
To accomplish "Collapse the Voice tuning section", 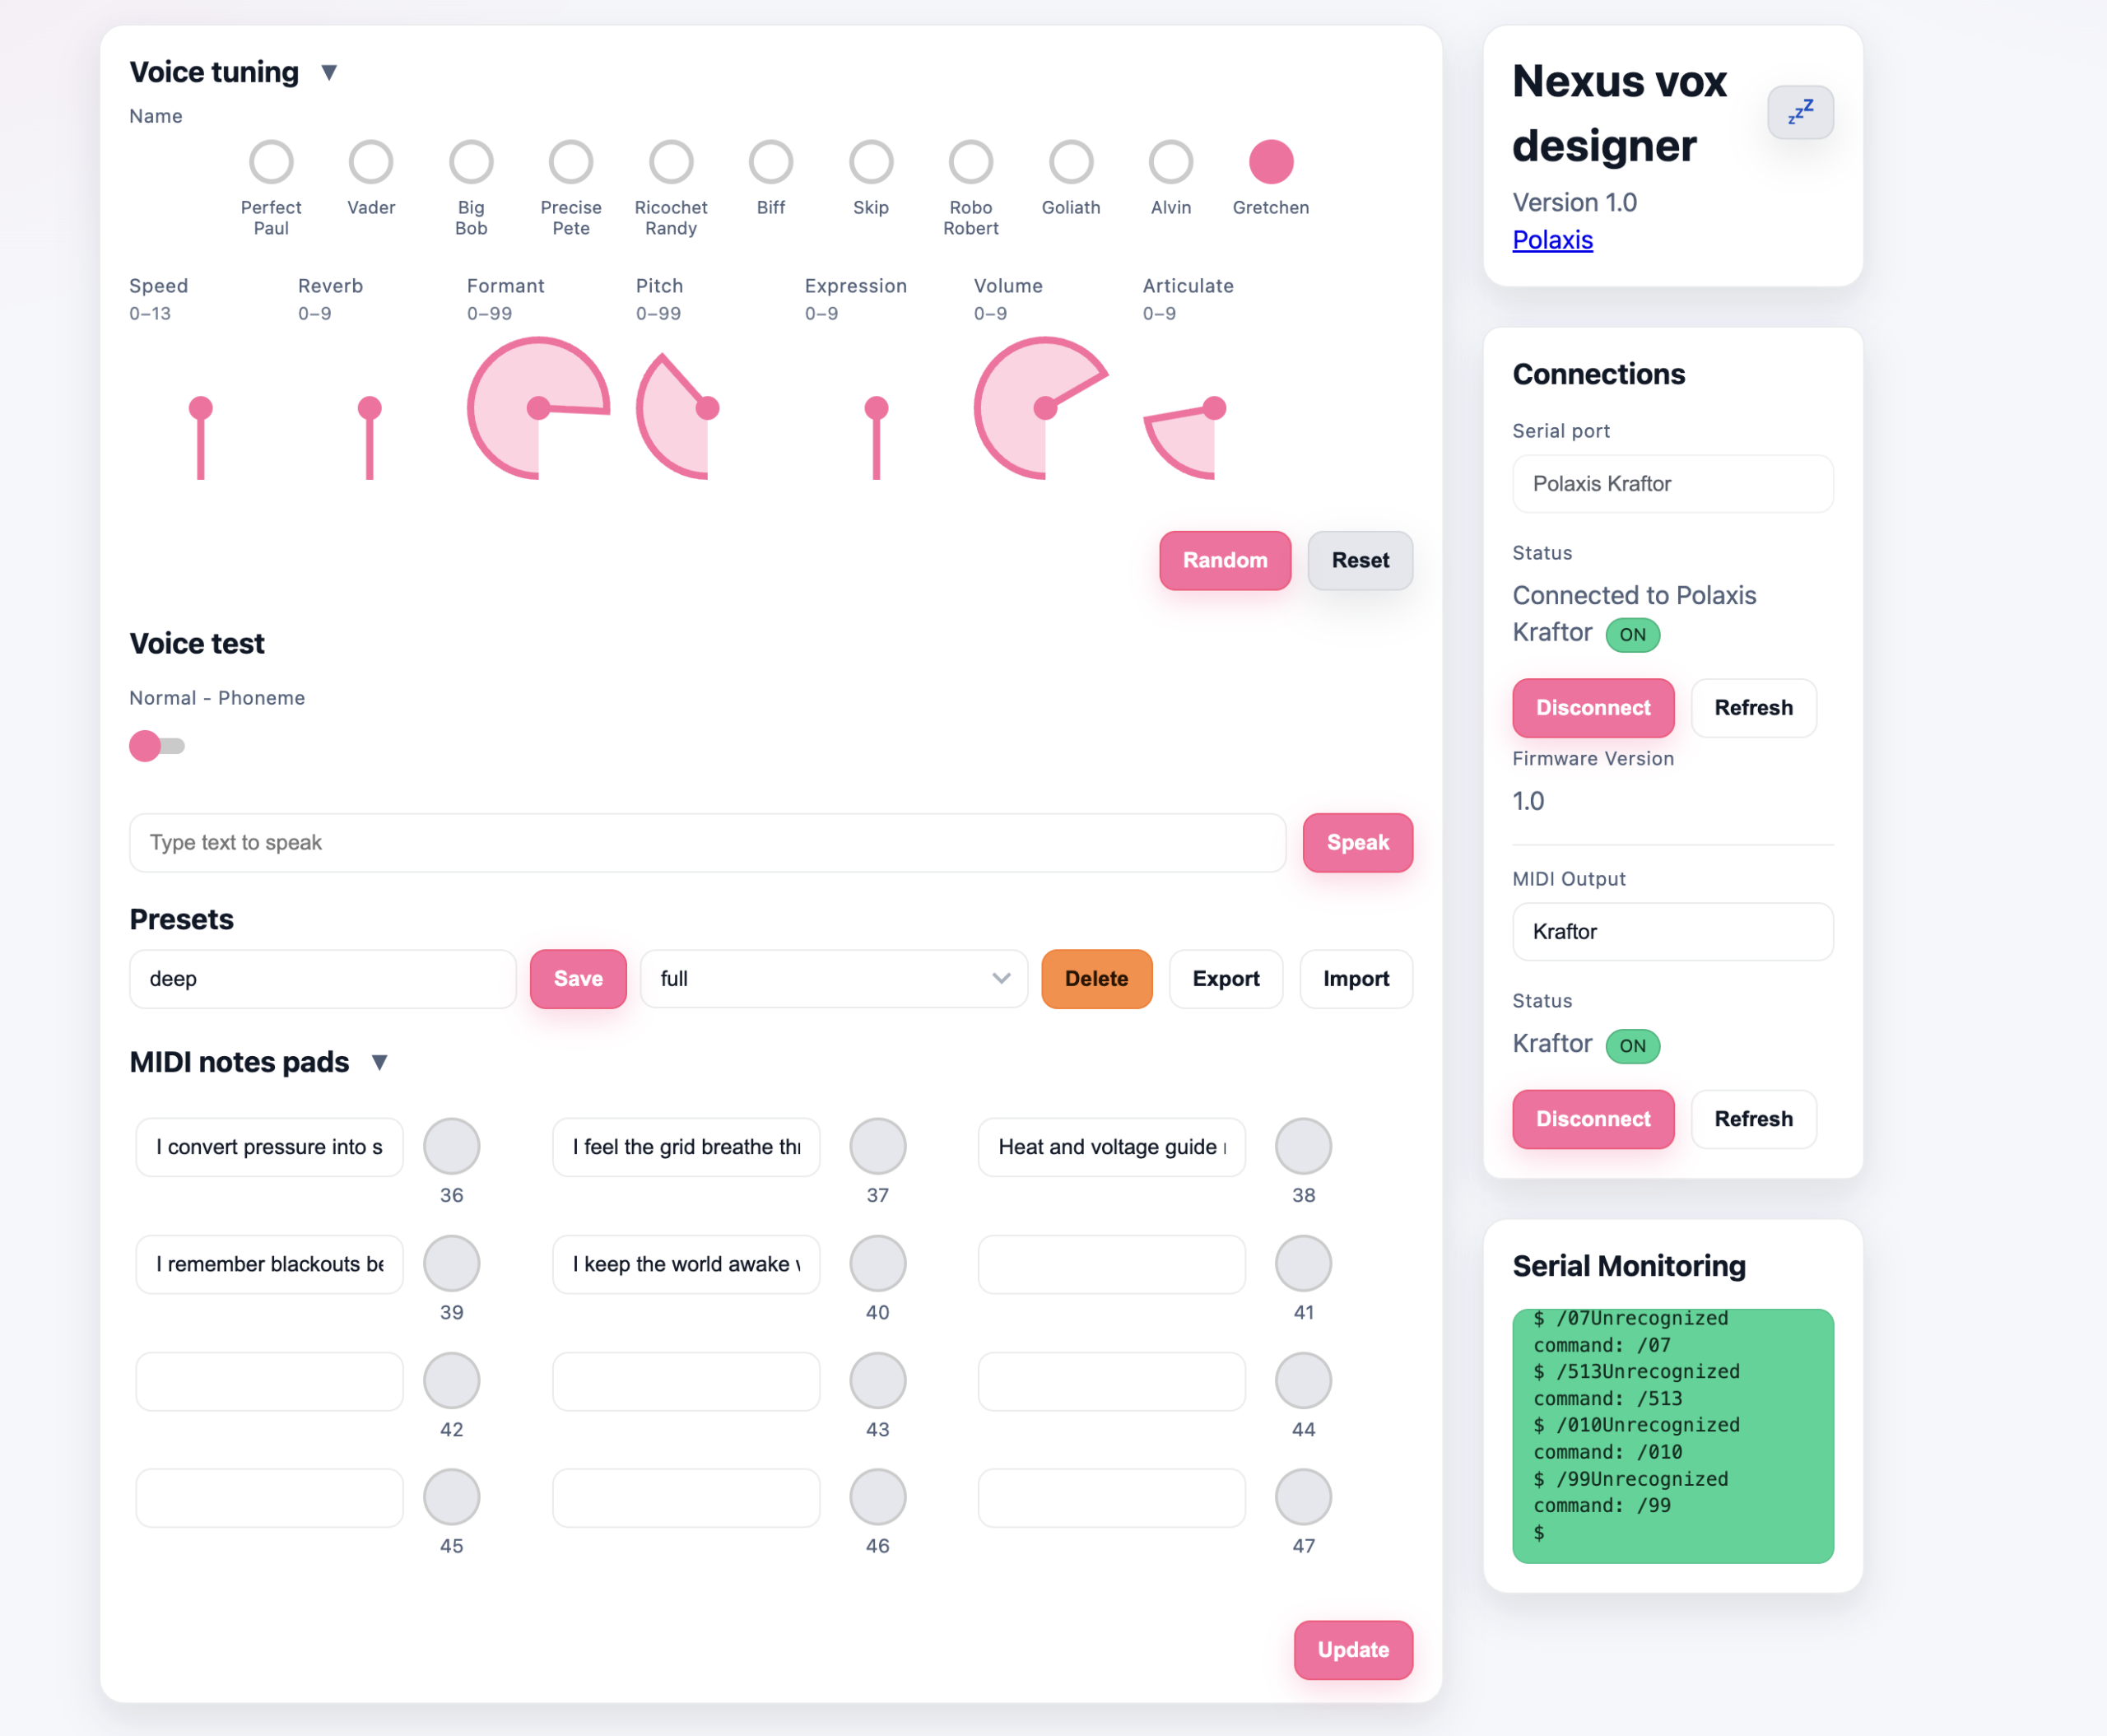I will click(x=329, y=73).
